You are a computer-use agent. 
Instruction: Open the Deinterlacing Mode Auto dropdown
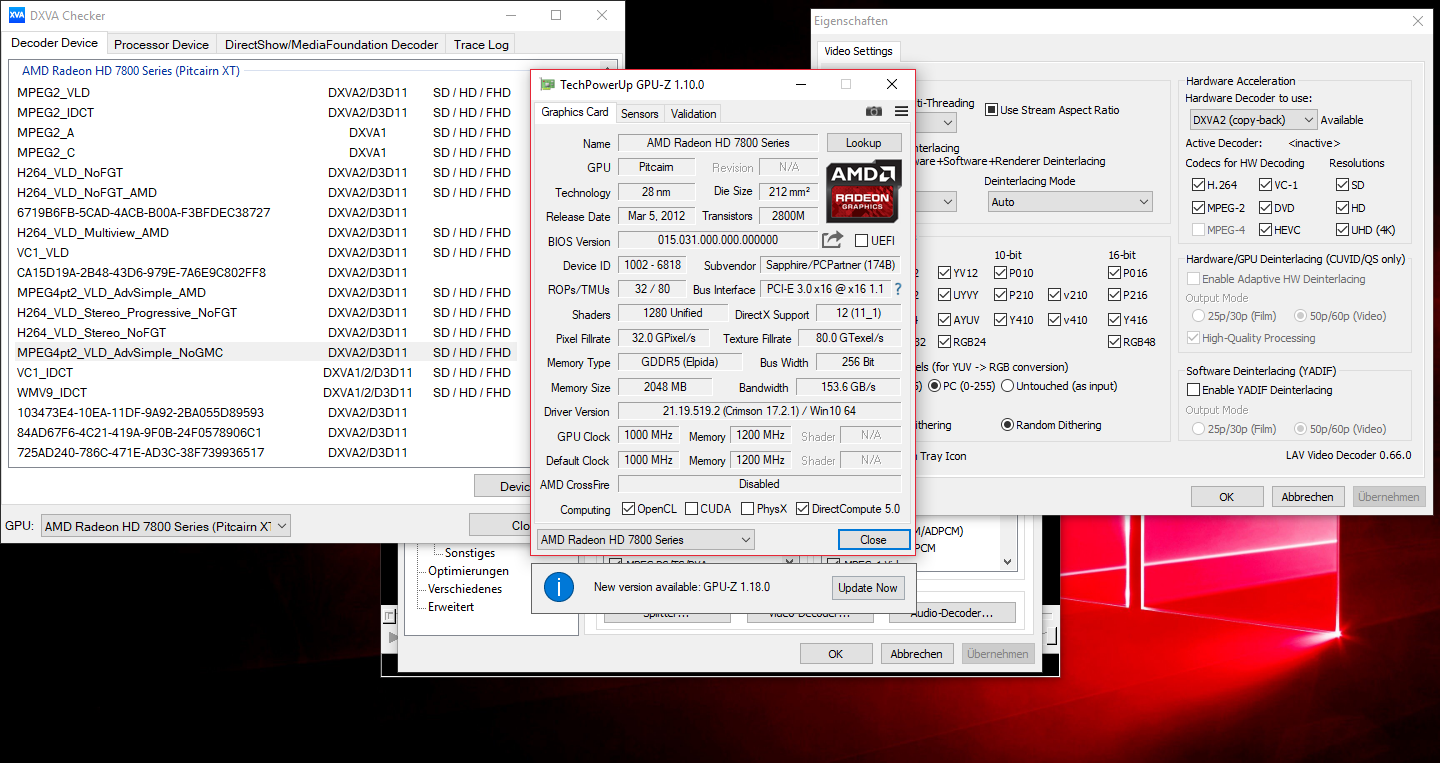click(x=1068, y=202)
